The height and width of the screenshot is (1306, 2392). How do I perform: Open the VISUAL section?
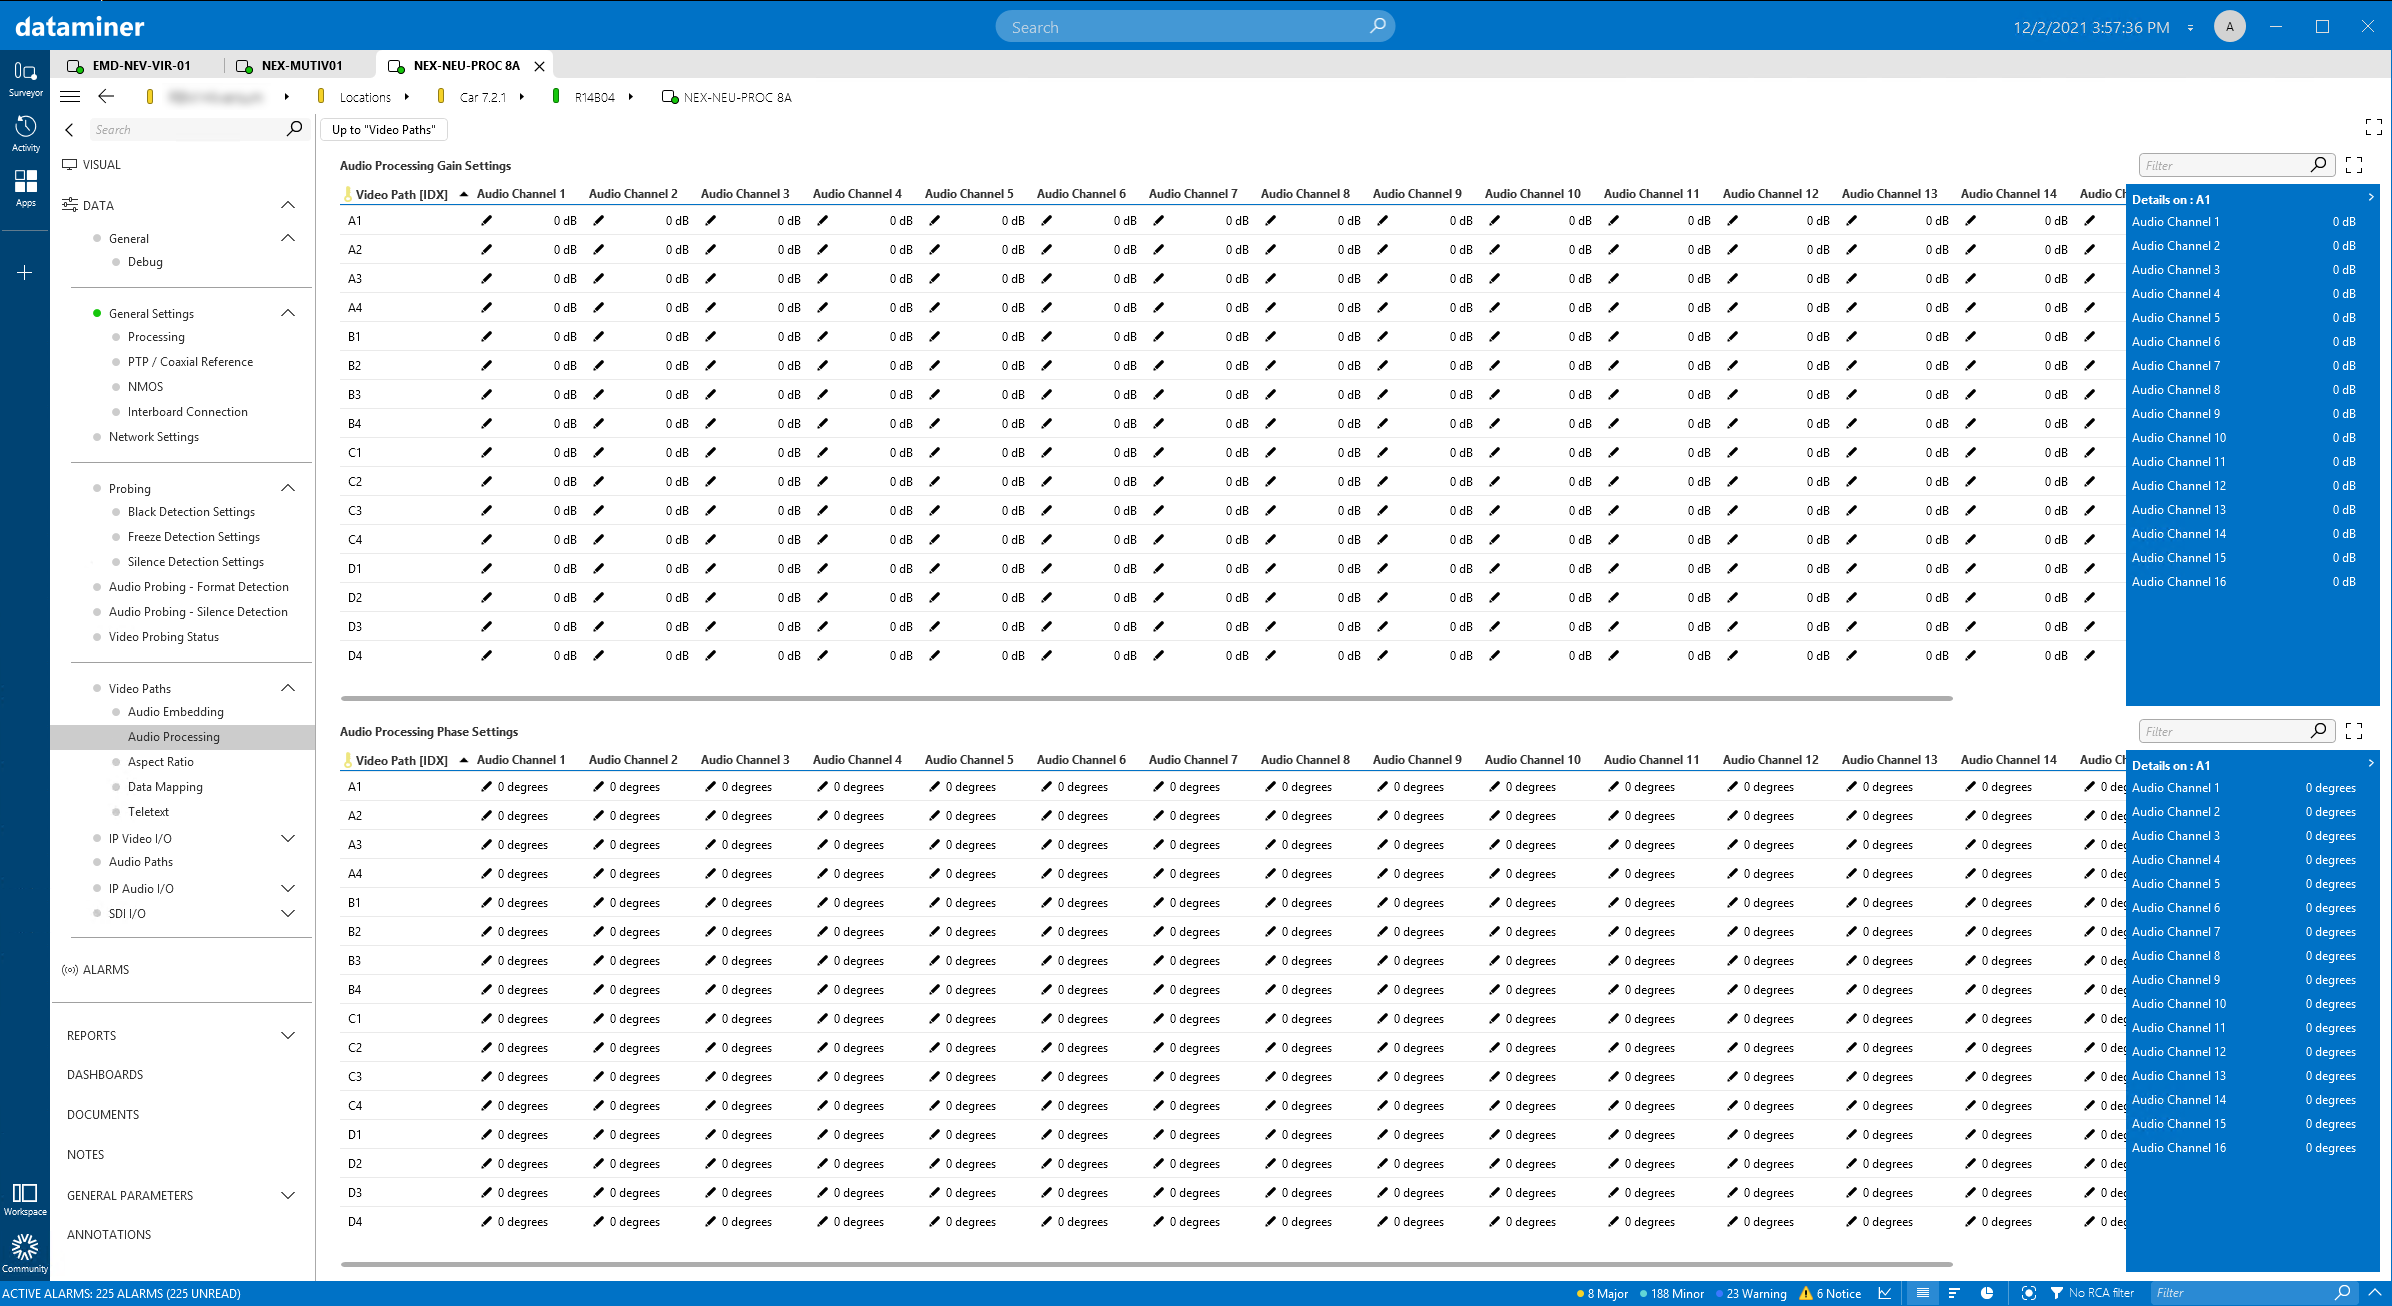pyautogui.click(x=101, y=164)
